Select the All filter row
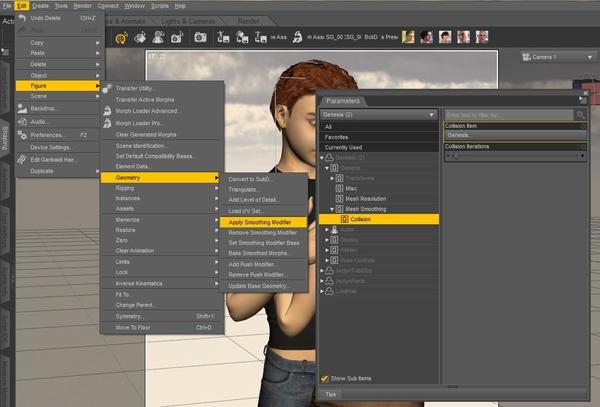 tap(379, 127)
